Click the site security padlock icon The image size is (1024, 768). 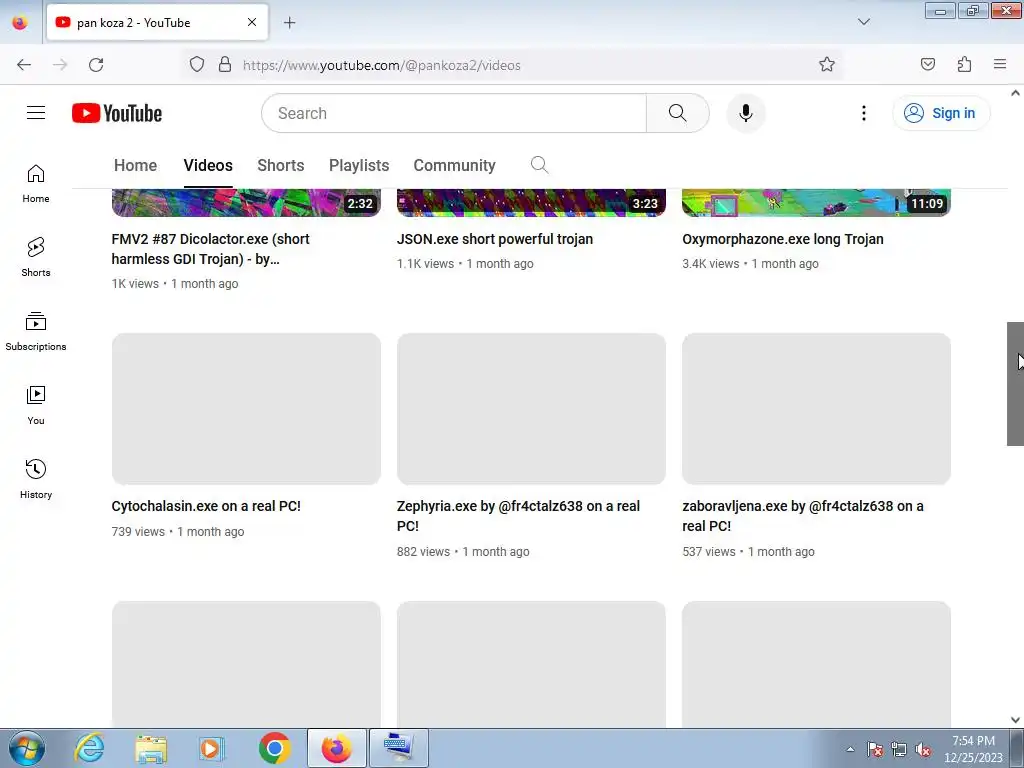pyautogui.click(x=225, y=65)
